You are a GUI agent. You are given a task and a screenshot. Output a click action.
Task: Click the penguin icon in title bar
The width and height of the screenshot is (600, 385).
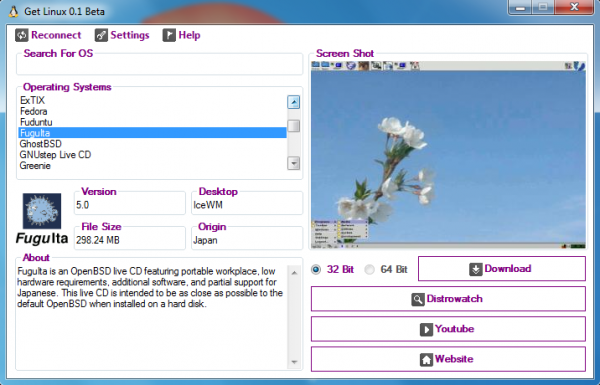pos(13,11)
